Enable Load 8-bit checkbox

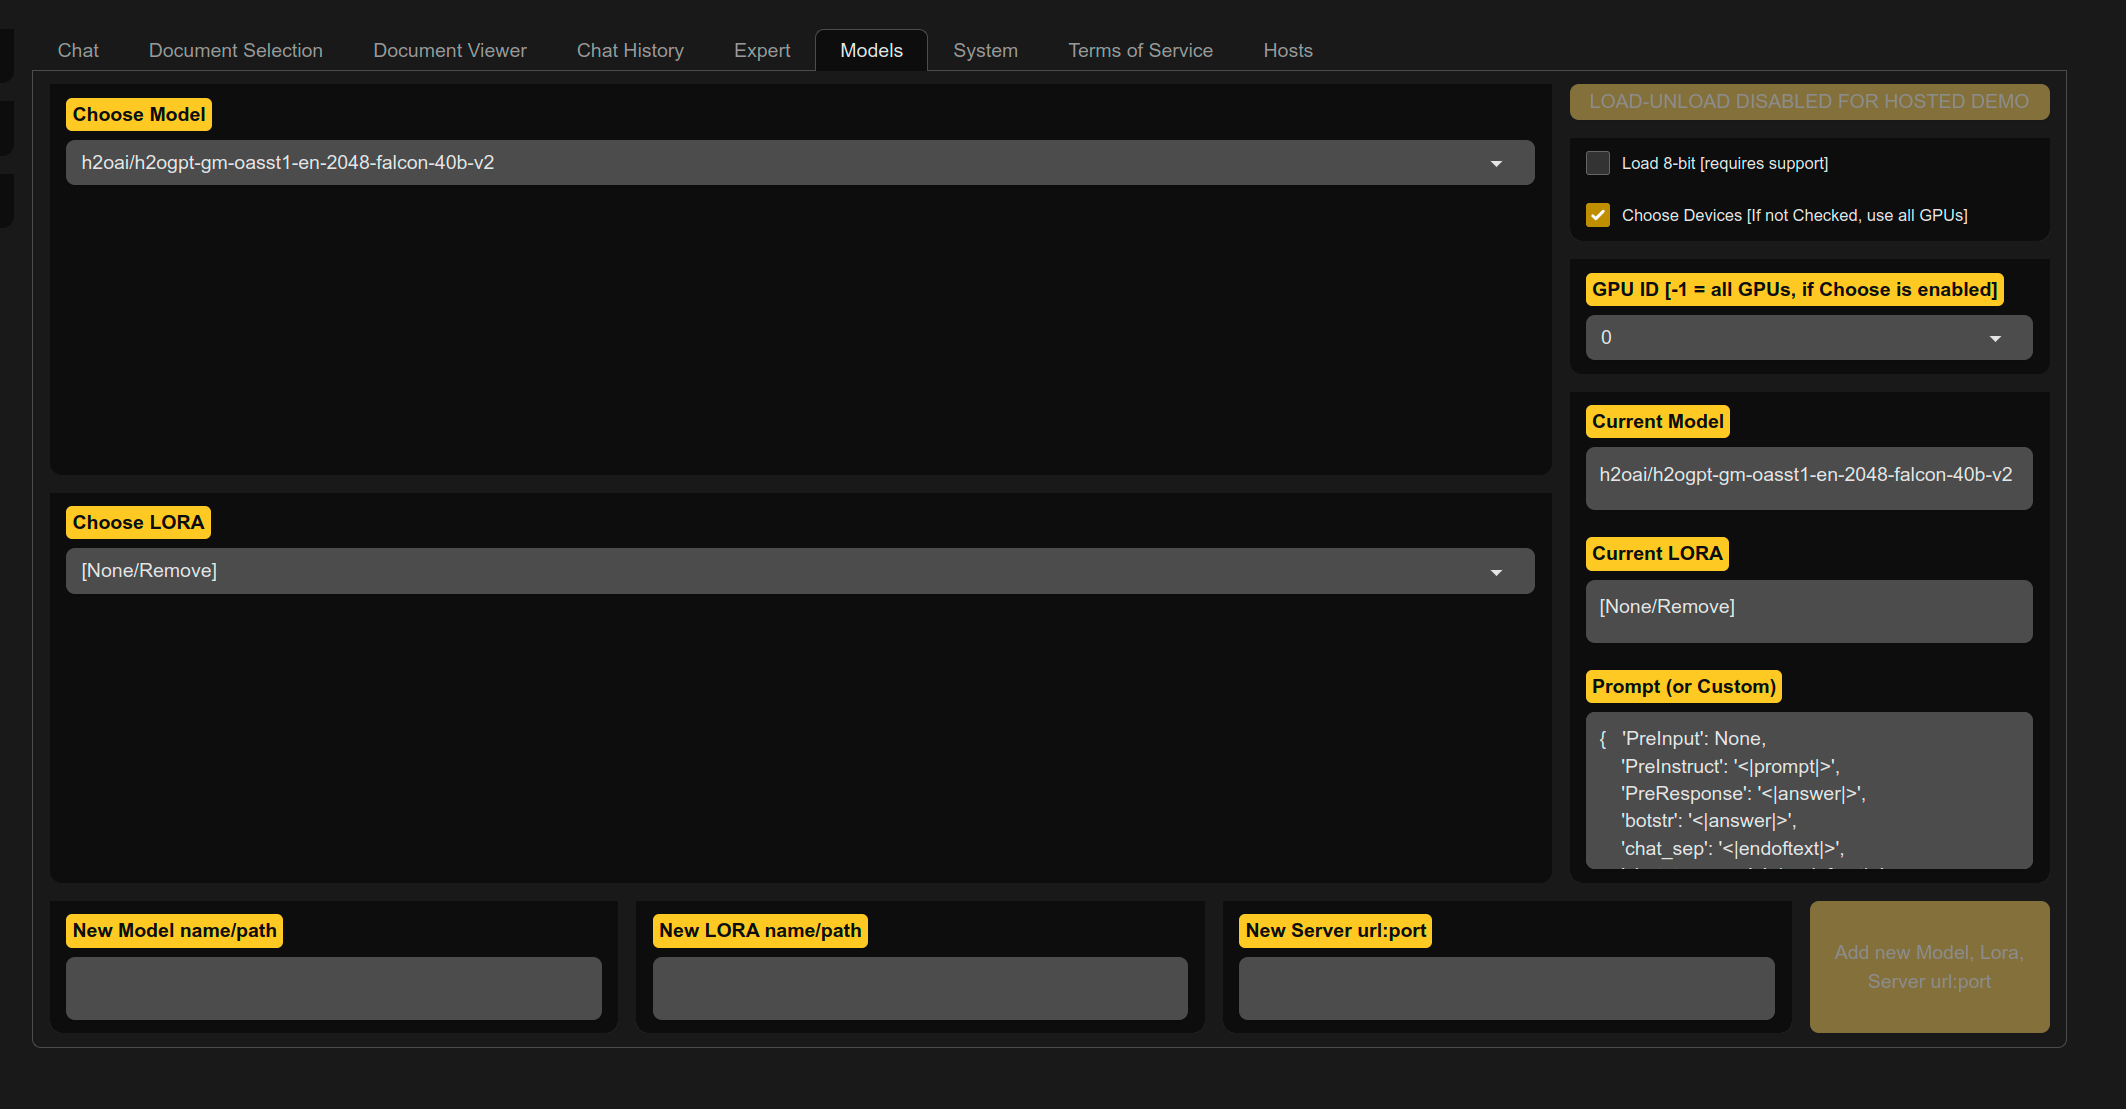(x=1598, y=163)
